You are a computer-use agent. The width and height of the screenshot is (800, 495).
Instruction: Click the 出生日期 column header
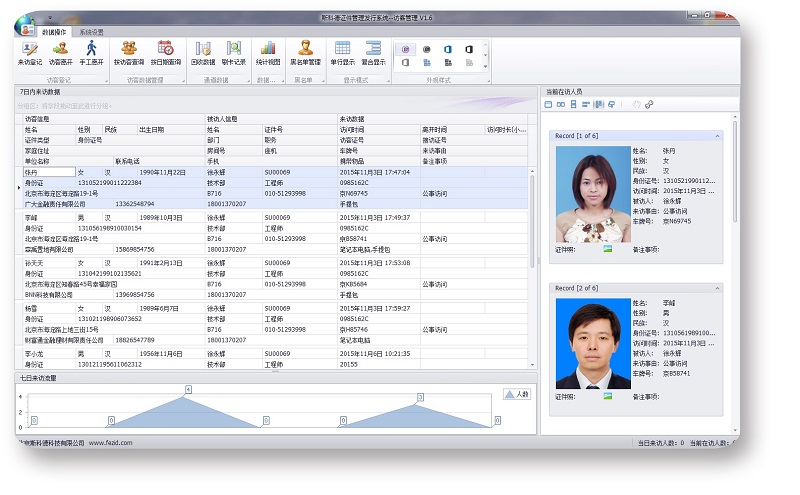[x=170, y=130]
